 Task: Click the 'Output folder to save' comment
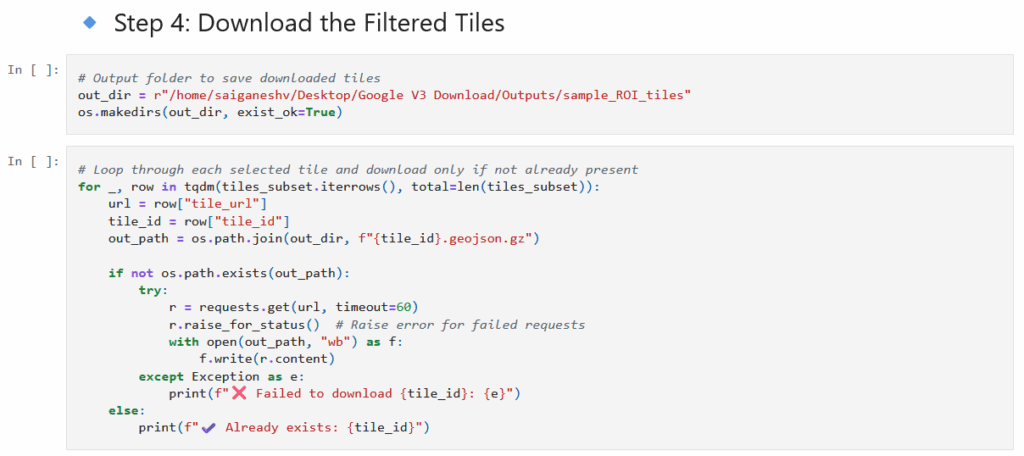tap(229, 78)
